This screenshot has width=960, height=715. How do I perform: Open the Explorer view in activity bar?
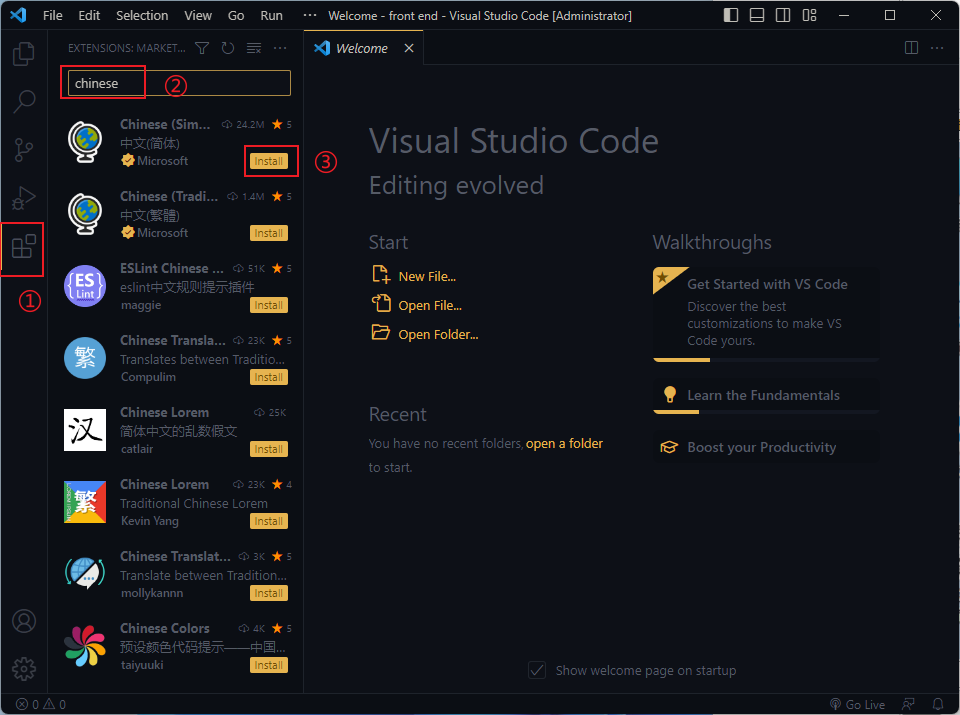tap(24, 53)
